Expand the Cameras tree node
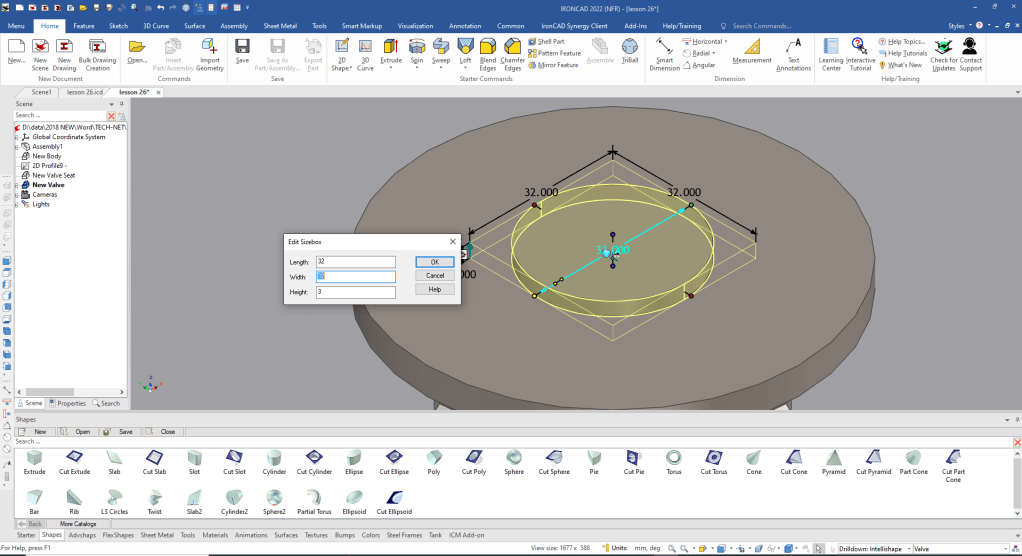The height and width of the screenshot is (556, 1022). [17, 195]
